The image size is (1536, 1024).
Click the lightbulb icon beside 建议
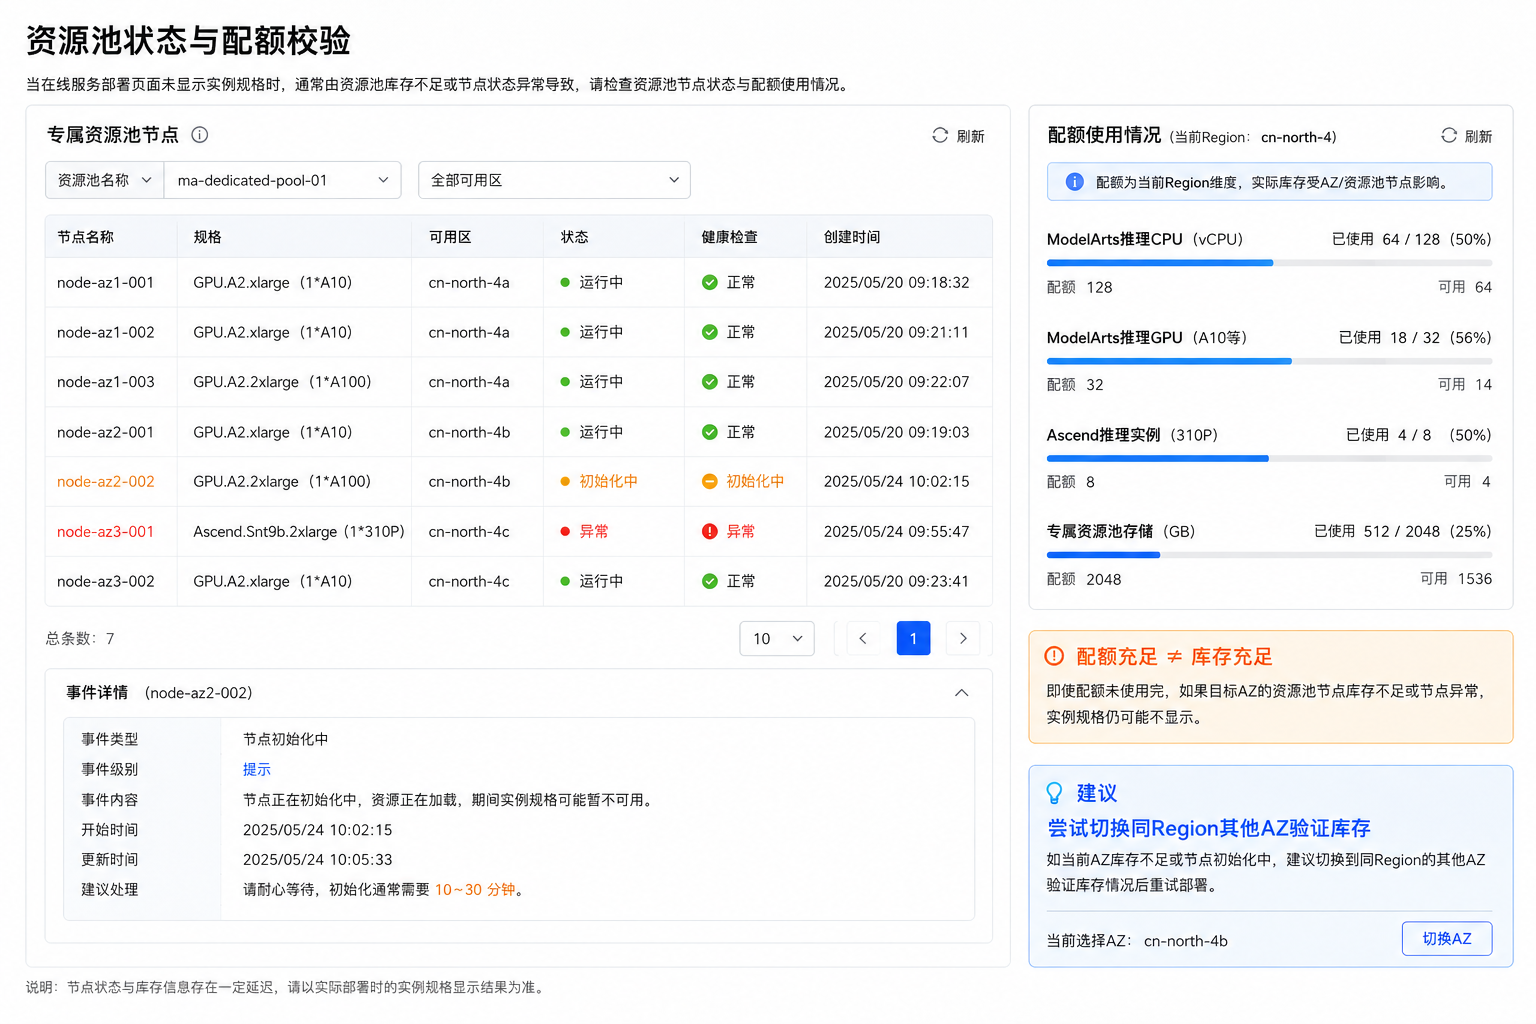tap(1054, 793)
